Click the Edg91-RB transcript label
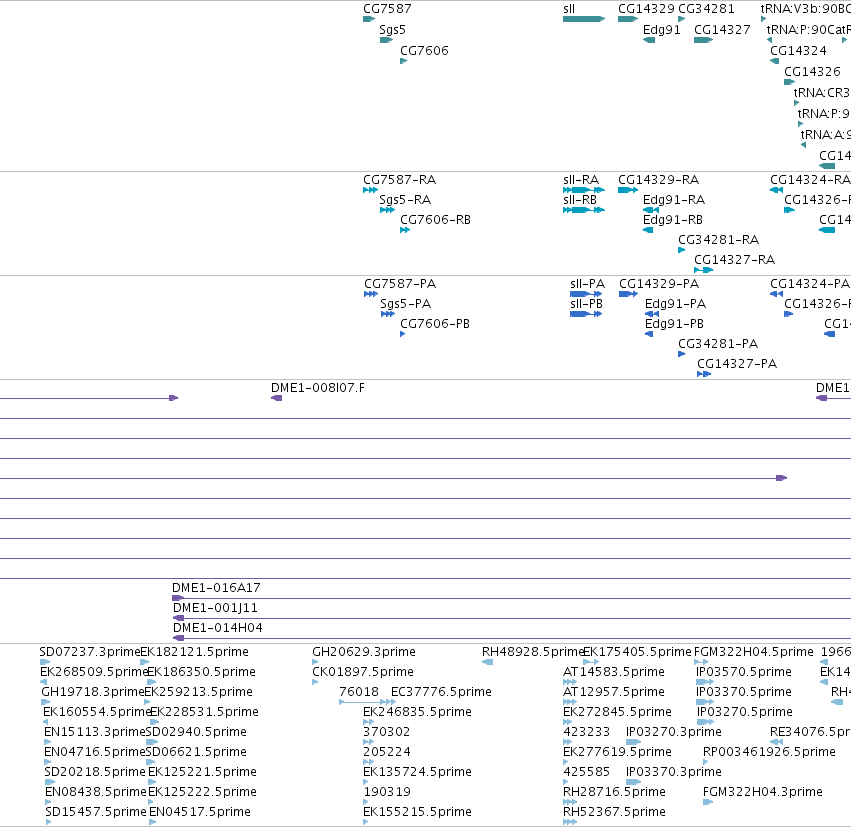Image resolution: width=851 pixels, height=827 pixels. 673,220
